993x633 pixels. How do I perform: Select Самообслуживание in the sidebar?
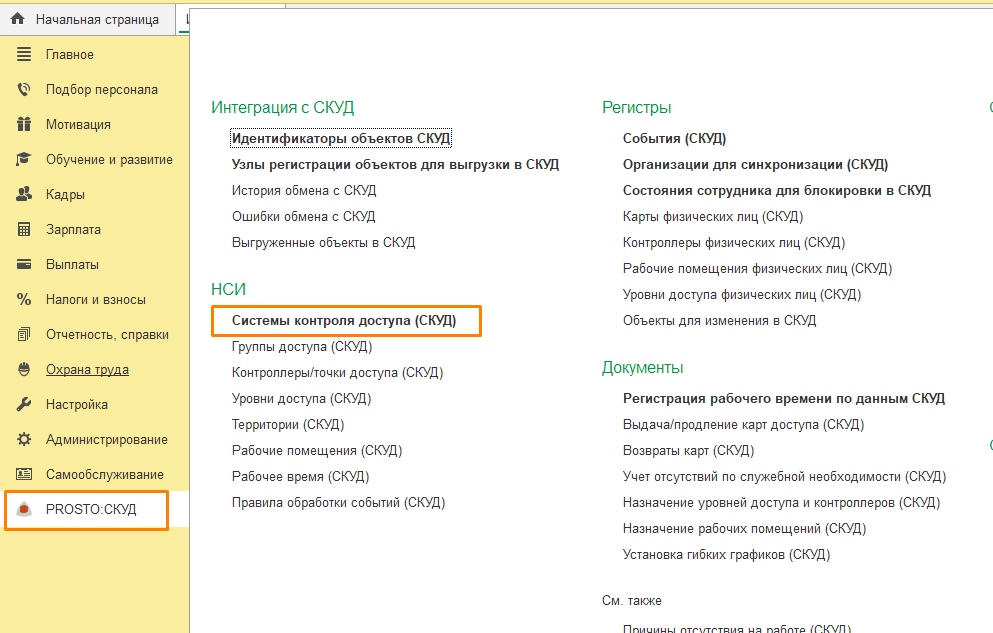(104, 474)
